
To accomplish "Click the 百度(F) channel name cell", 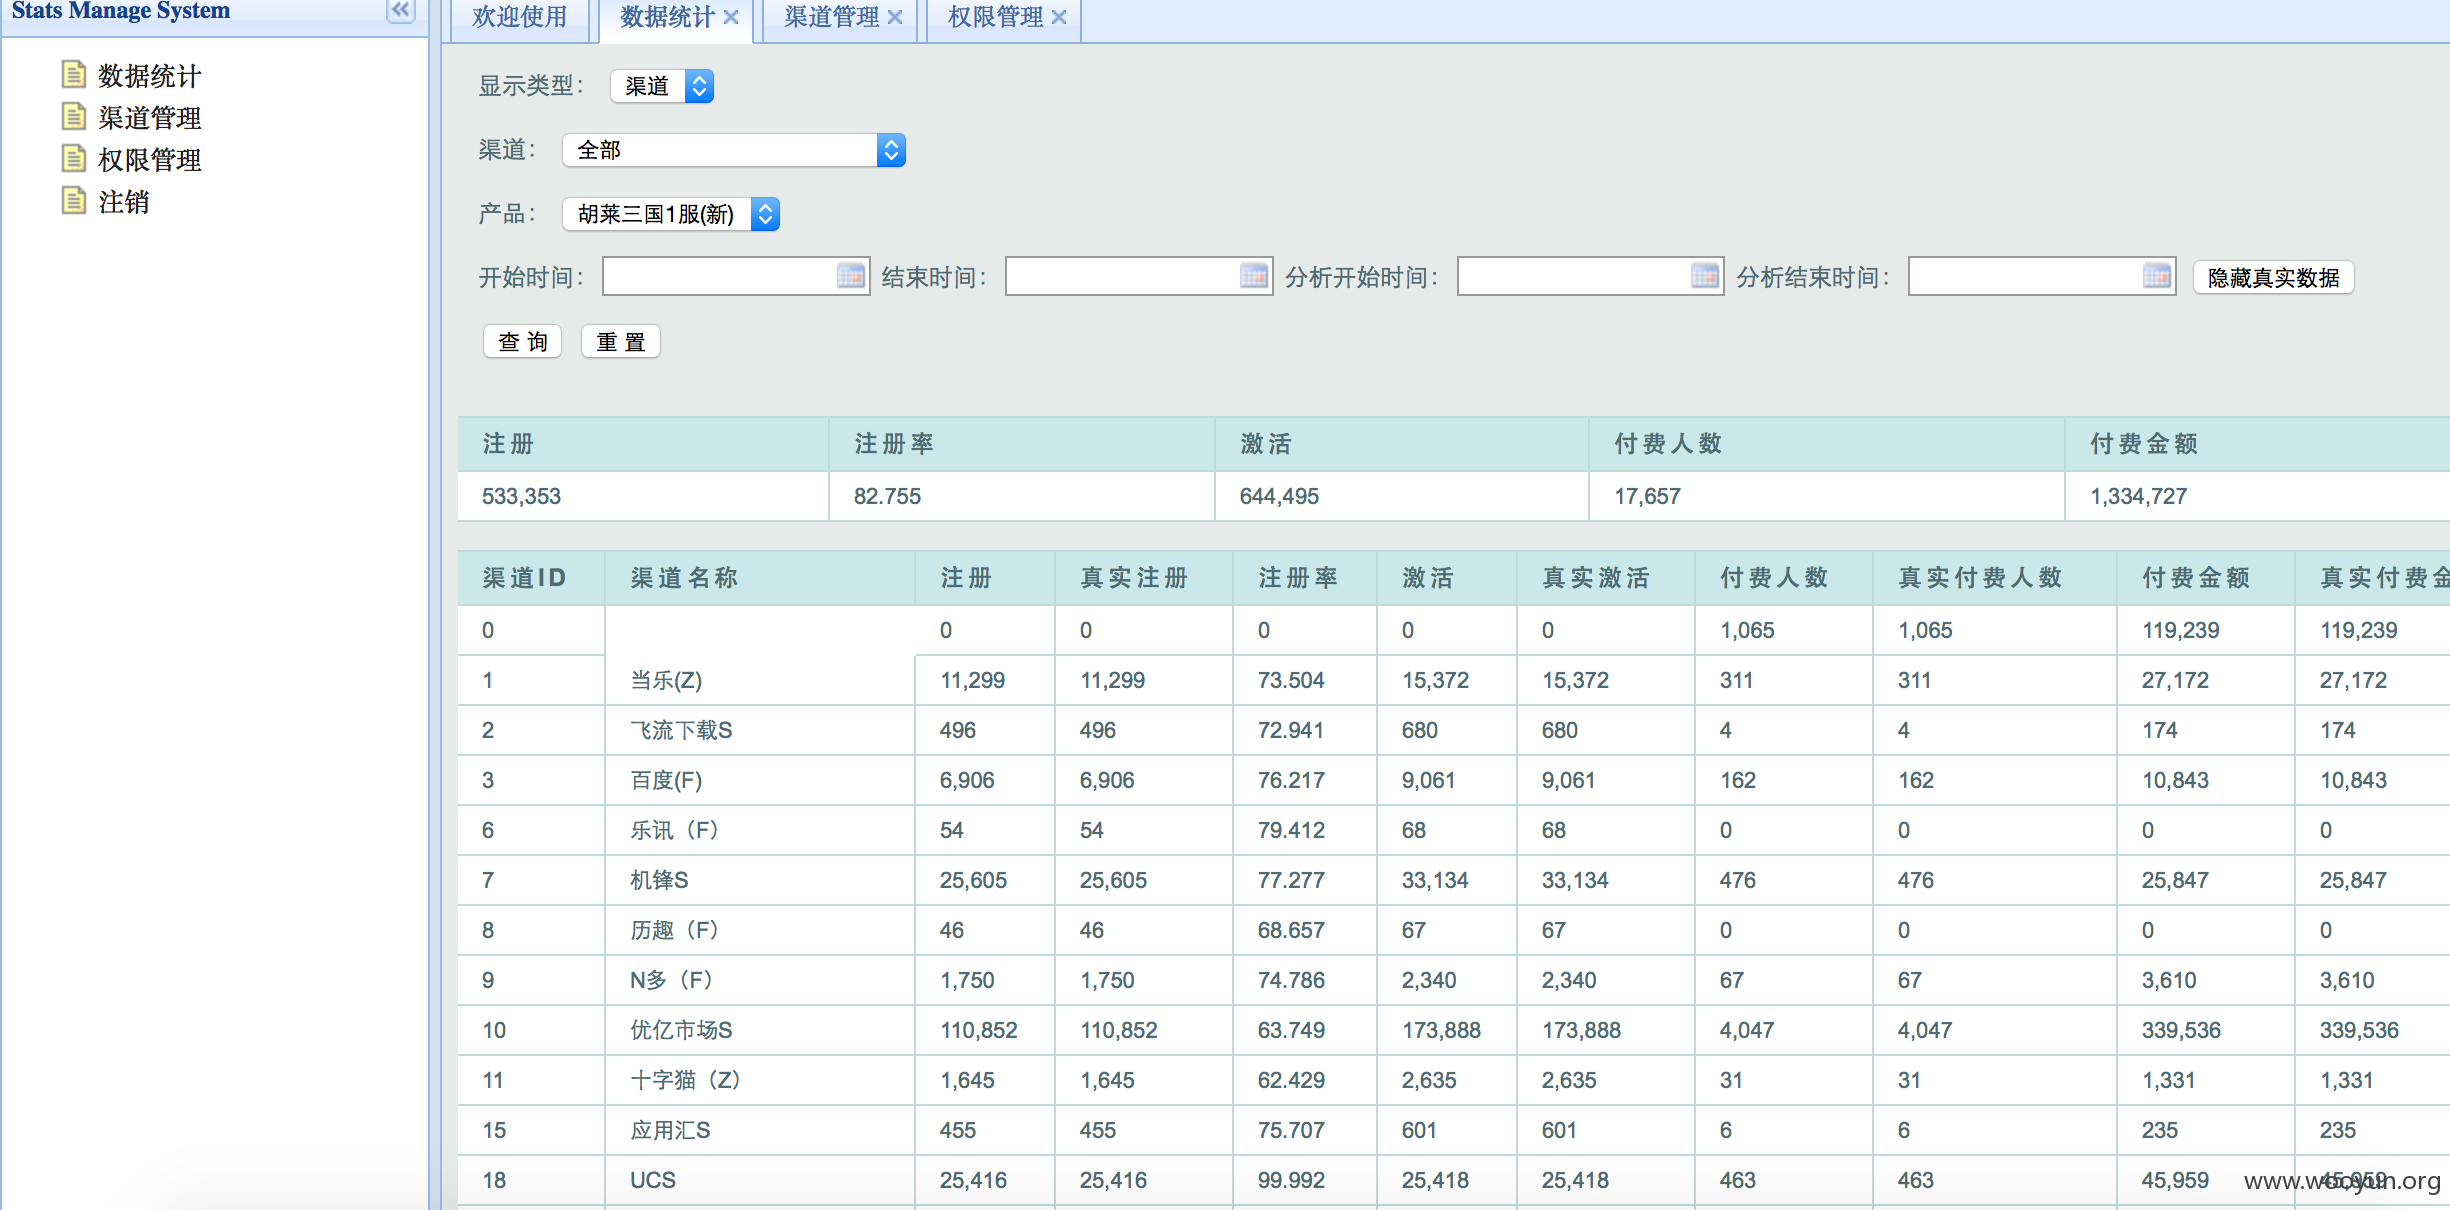I will pyautogui.click(x=760, y=780).
